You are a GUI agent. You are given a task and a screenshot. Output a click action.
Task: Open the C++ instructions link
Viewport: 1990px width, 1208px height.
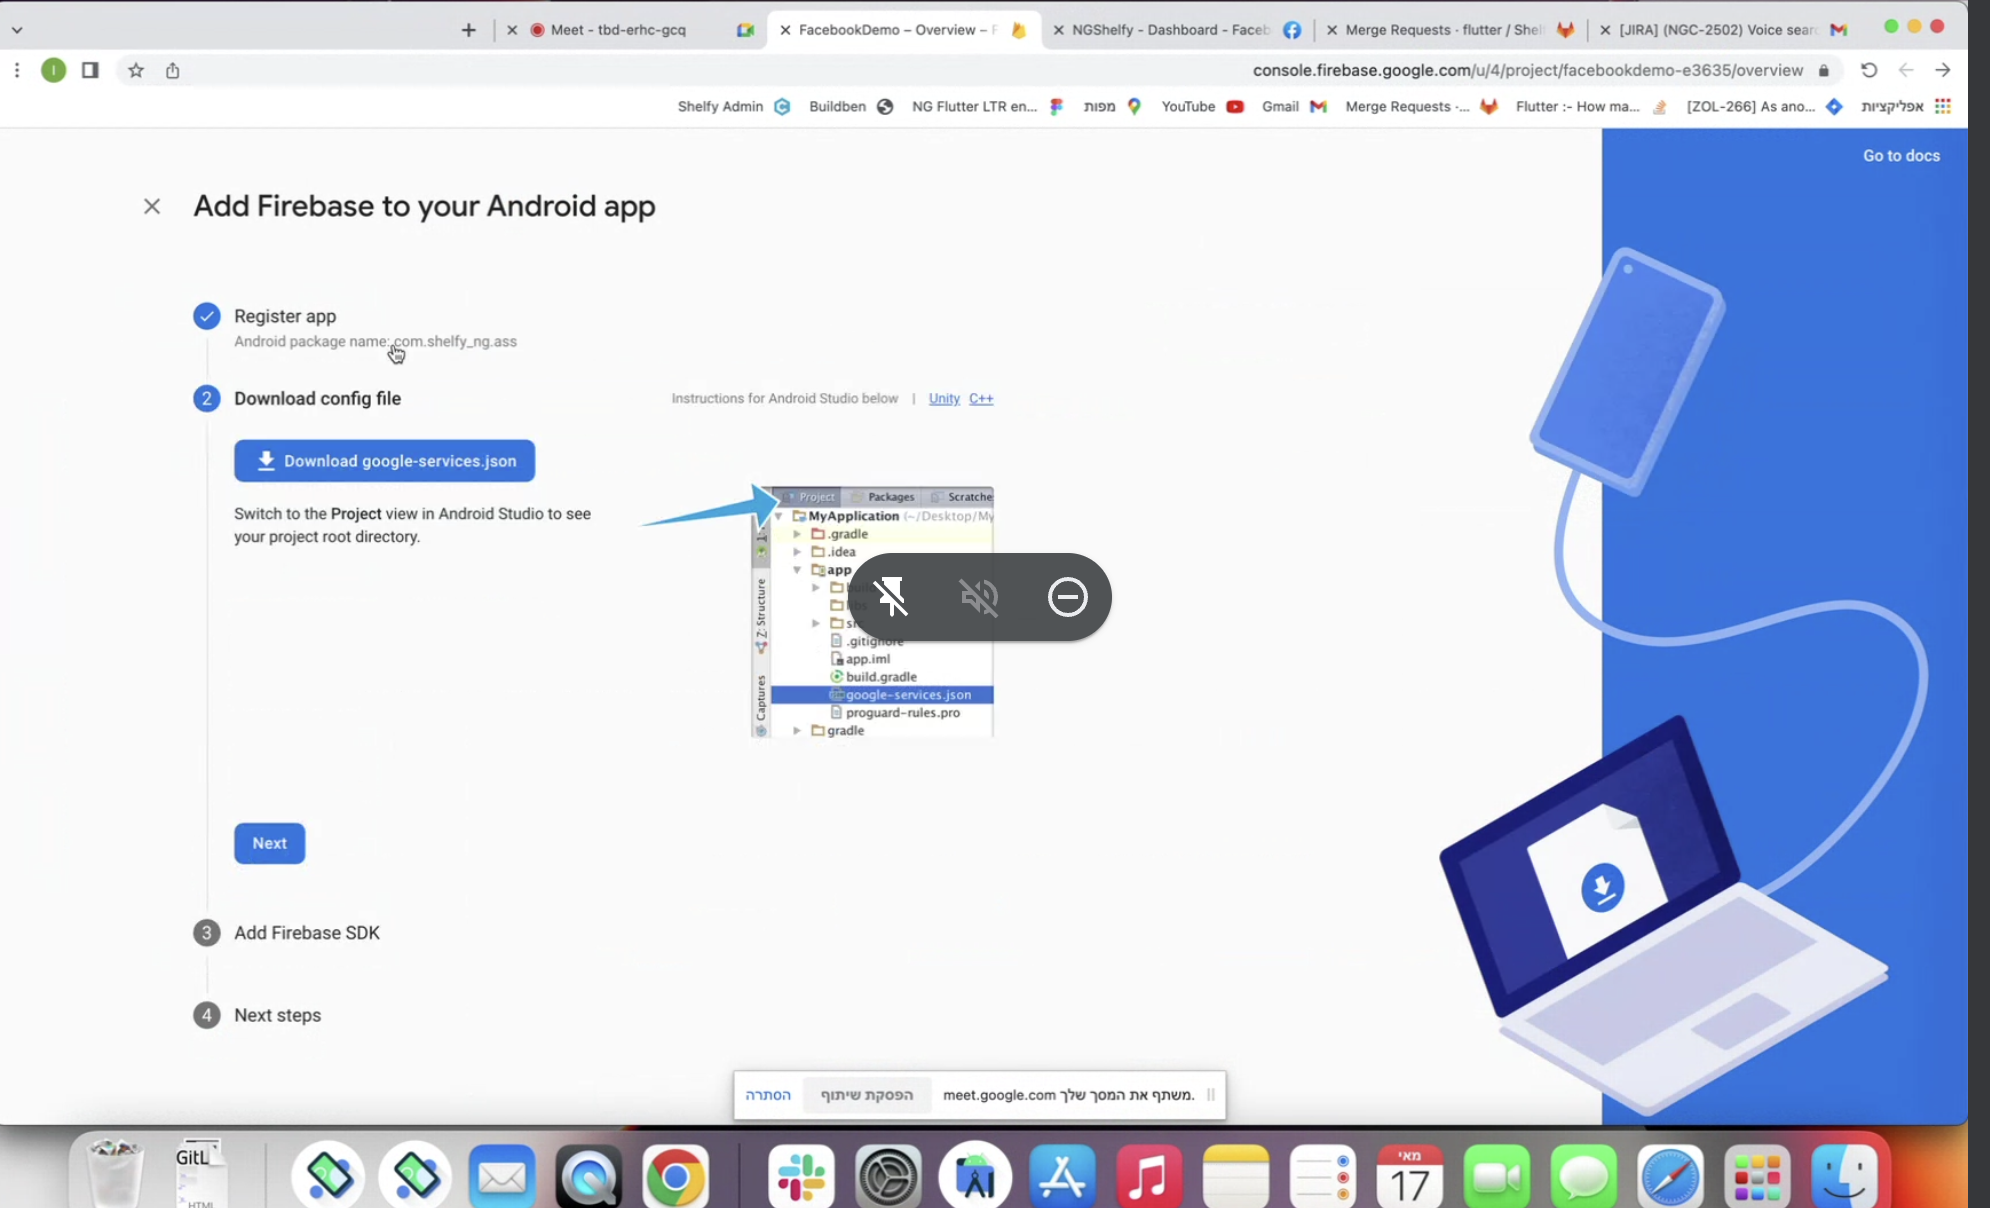tap(980, 398)
